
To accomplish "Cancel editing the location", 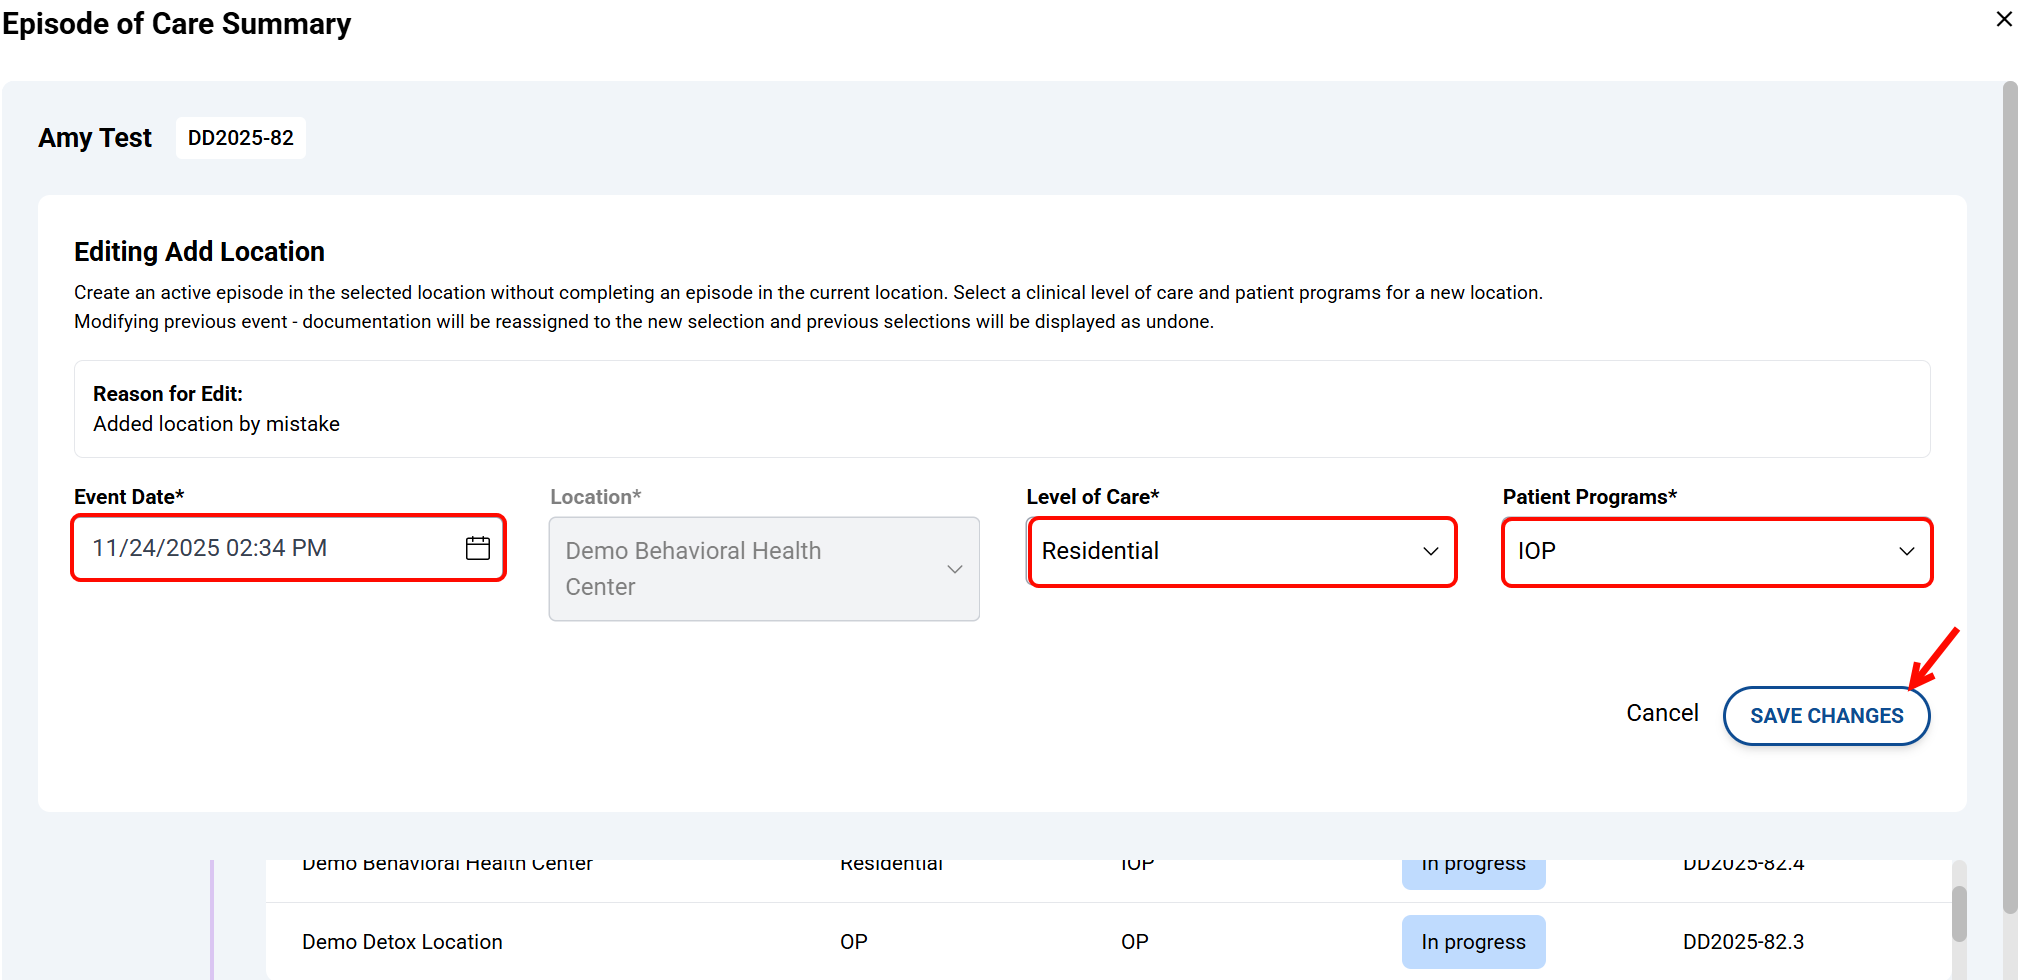I will point(1661,713).
